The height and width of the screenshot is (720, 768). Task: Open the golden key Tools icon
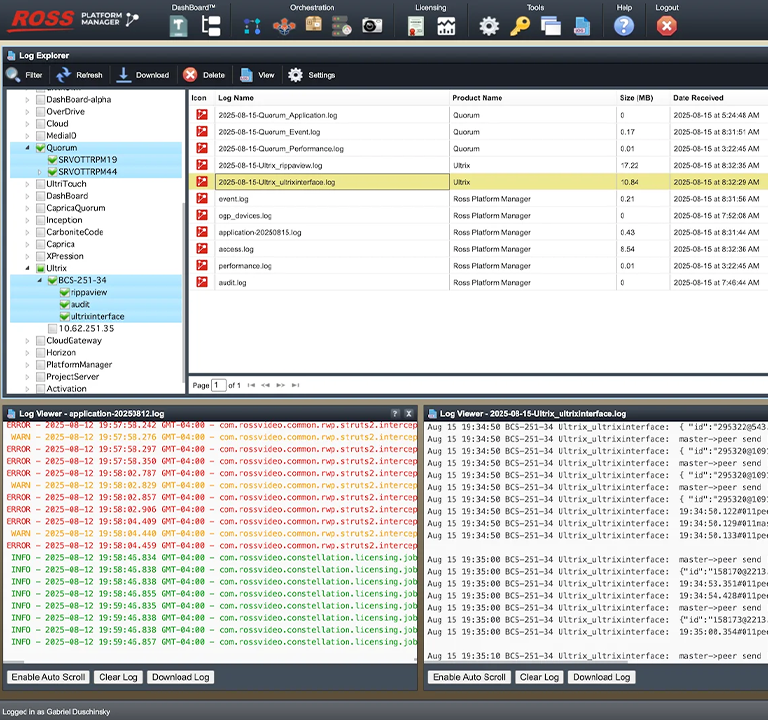[520, 26]
